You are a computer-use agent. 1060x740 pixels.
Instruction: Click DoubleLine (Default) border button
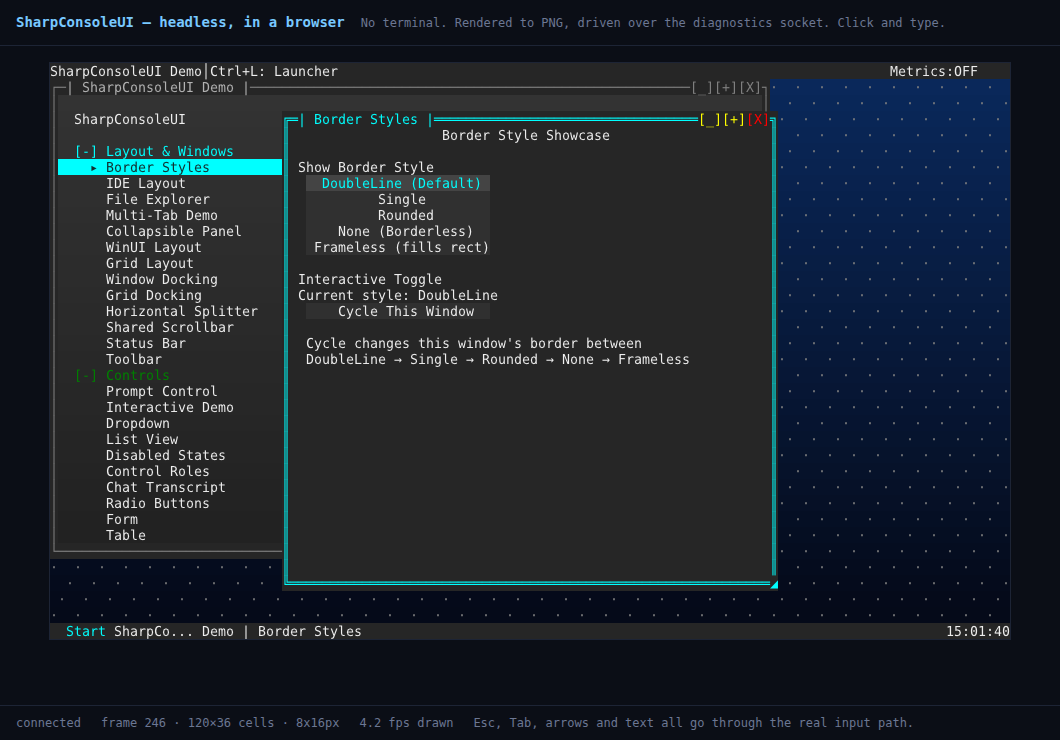pyautogui.click(x=398, y=184)
